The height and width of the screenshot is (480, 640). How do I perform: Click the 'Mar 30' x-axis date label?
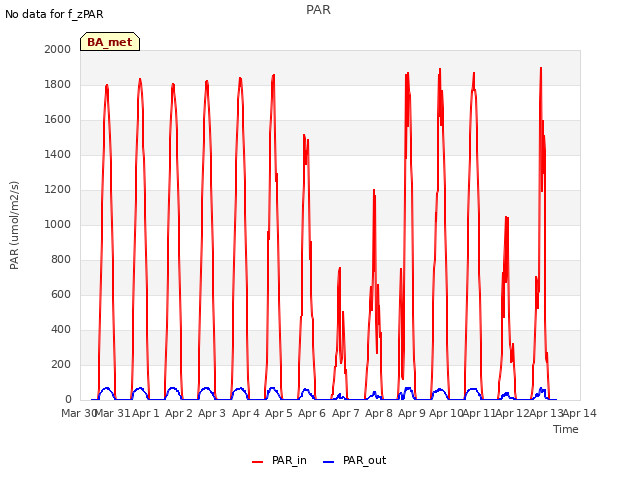pos(79,413)
